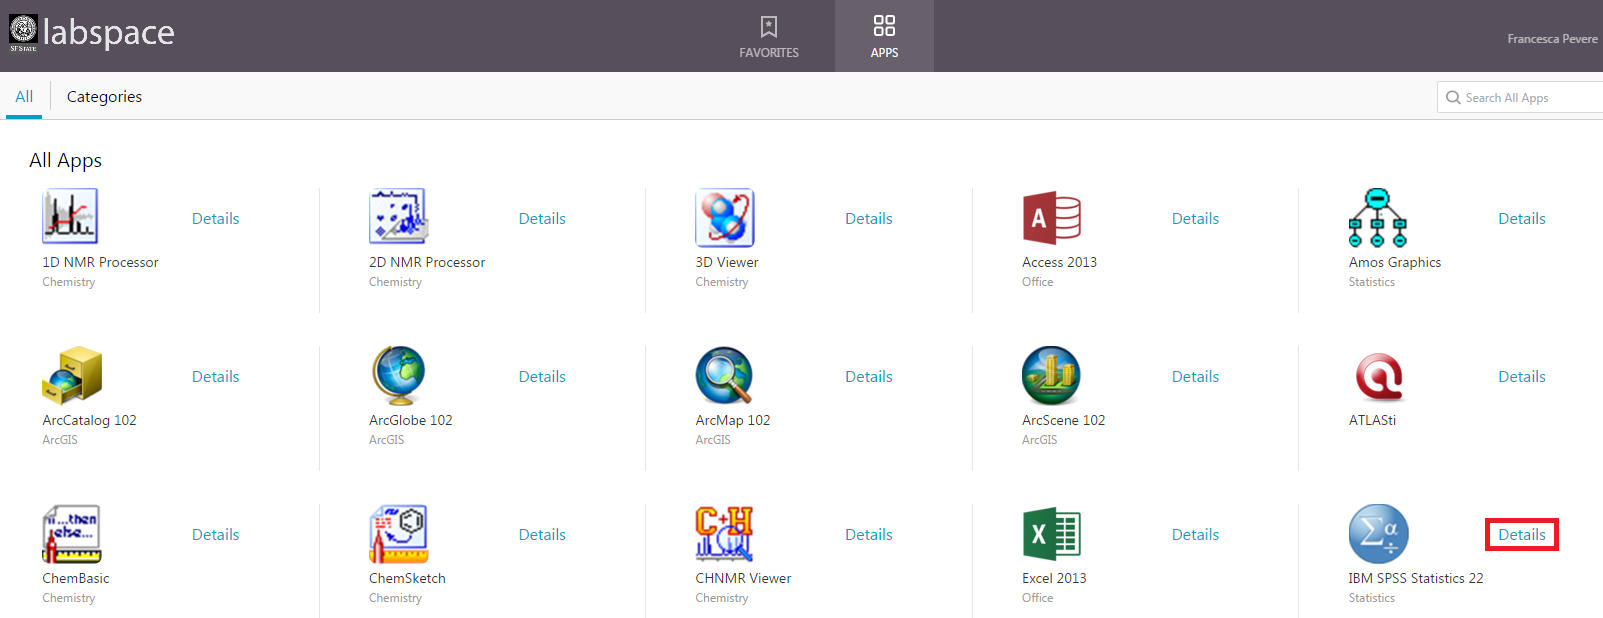
Task: Click the '1D NMR Processor' app name
Action: click(x=100, y=262)
